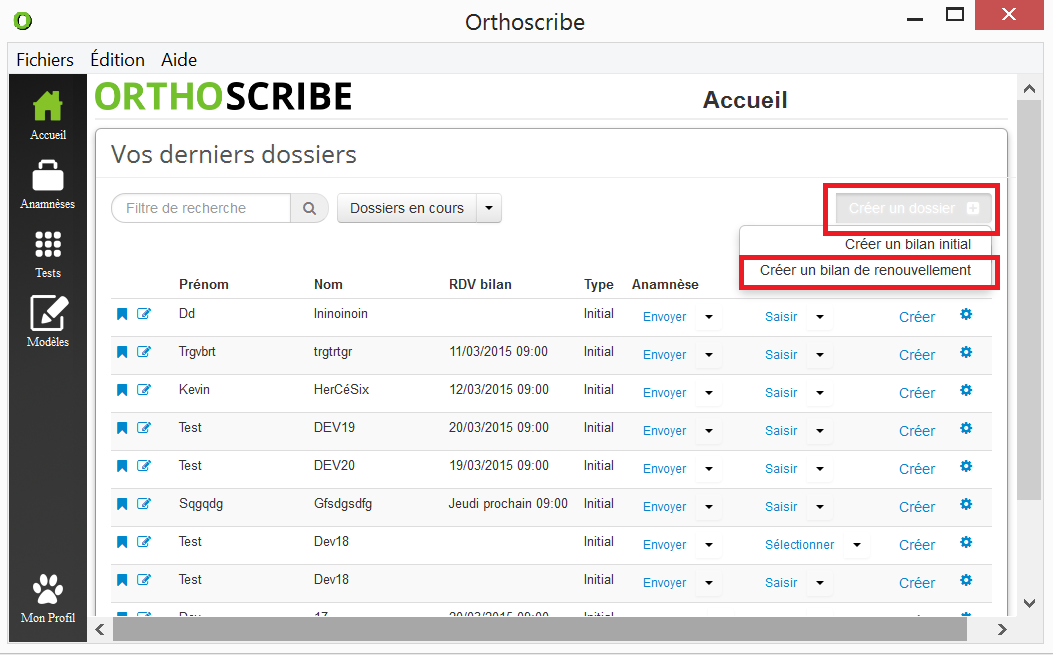Expand Envoyer dropdown arrow in DEV19 row
Image resolution: width=1053 pixels, height=655 pixels.
[708, 431]
